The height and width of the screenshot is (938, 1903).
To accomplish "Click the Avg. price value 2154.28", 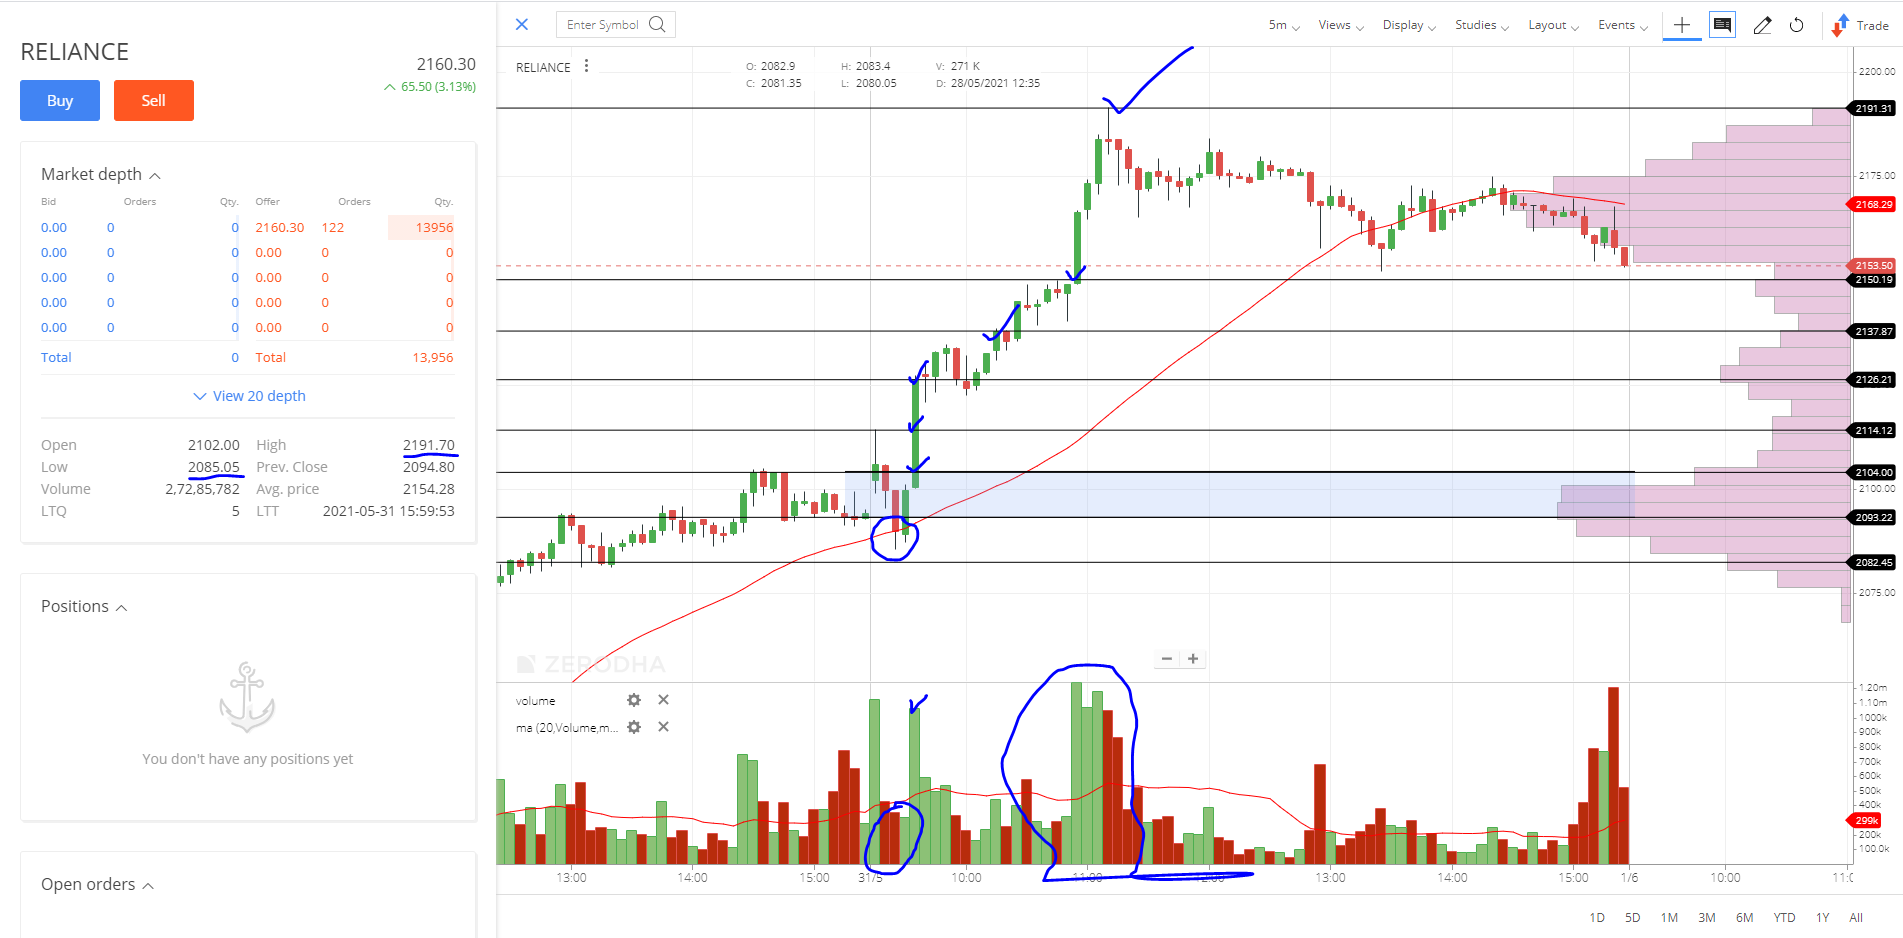I will coord(428,489).
